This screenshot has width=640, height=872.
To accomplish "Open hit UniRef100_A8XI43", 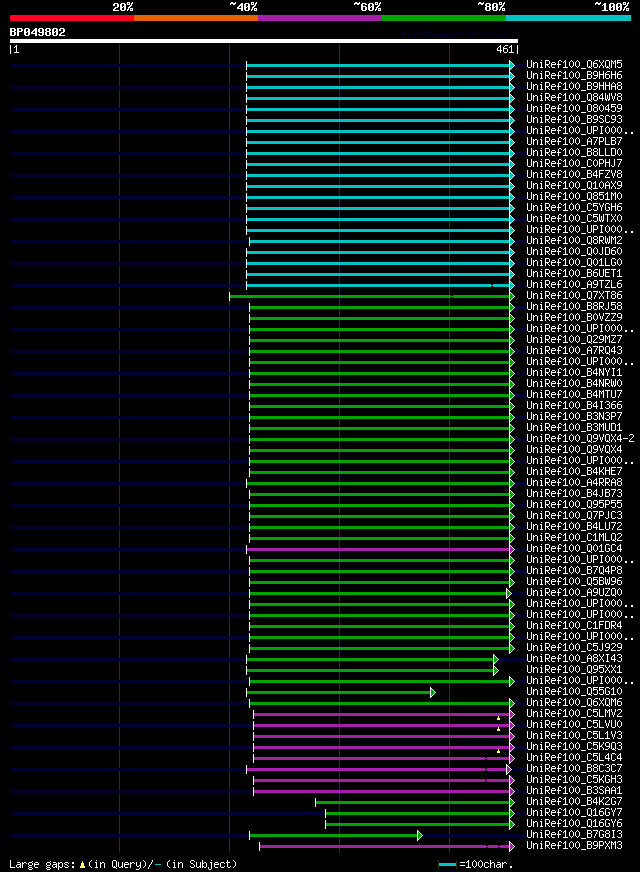I will tap(574, 659).
